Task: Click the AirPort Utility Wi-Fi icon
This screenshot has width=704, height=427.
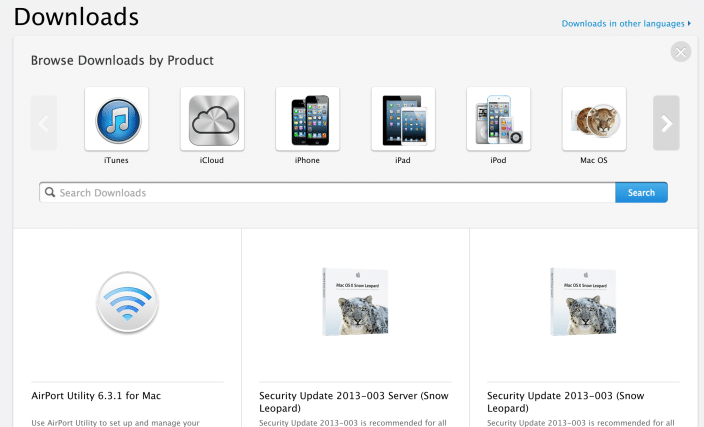Action: 128,302
